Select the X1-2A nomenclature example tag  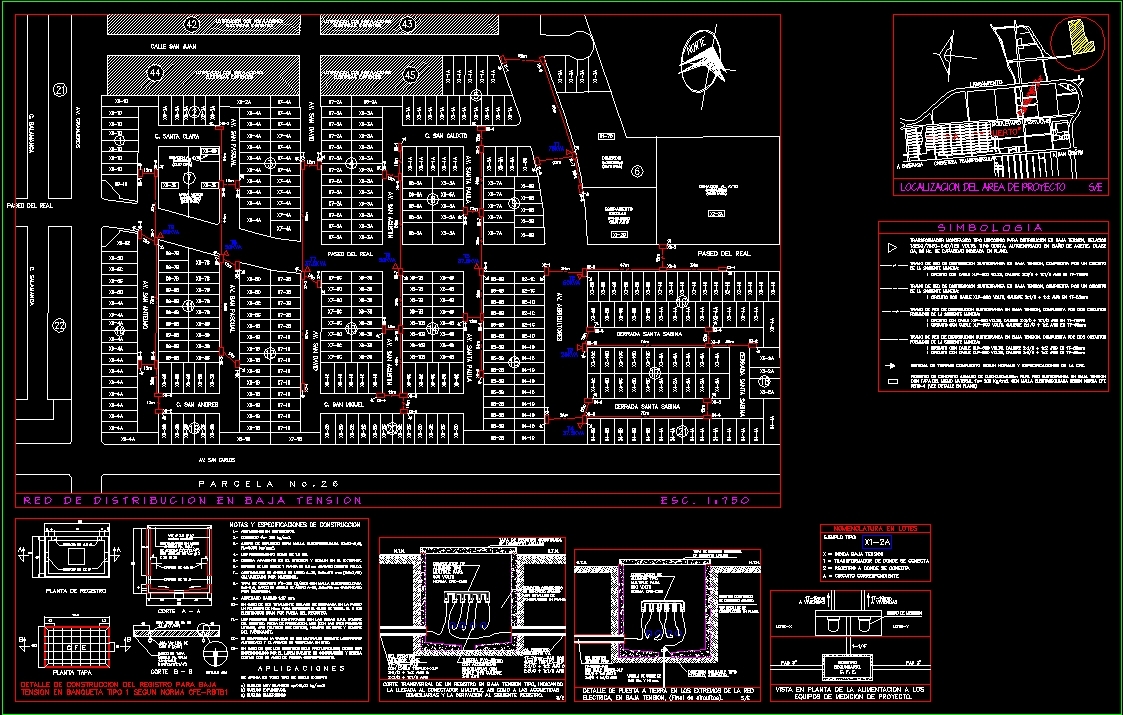(x=877, y=543)
